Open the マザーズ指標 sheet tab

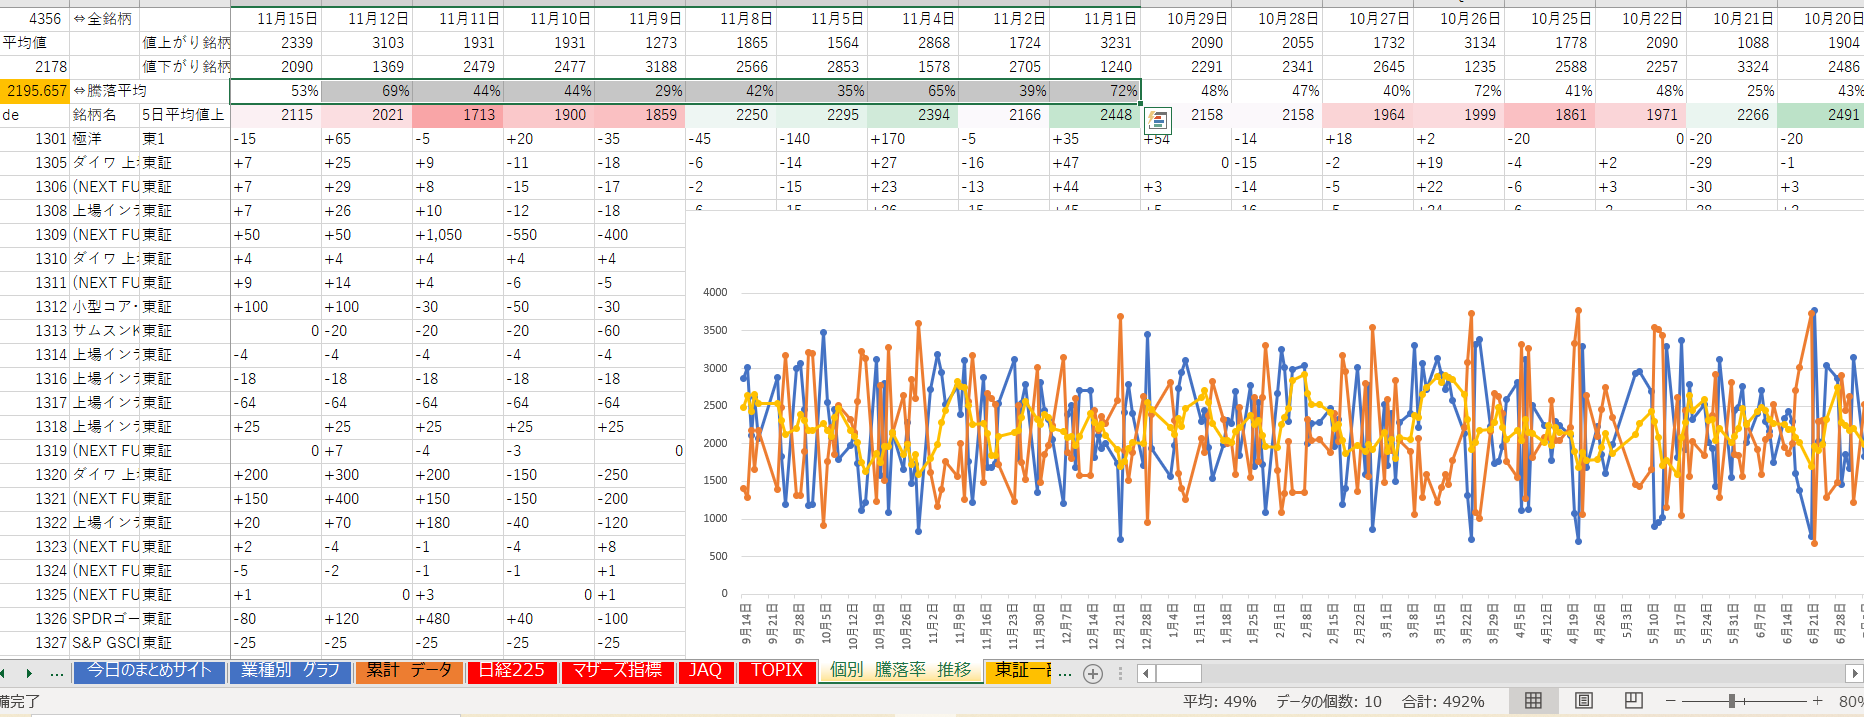(617, 671)
